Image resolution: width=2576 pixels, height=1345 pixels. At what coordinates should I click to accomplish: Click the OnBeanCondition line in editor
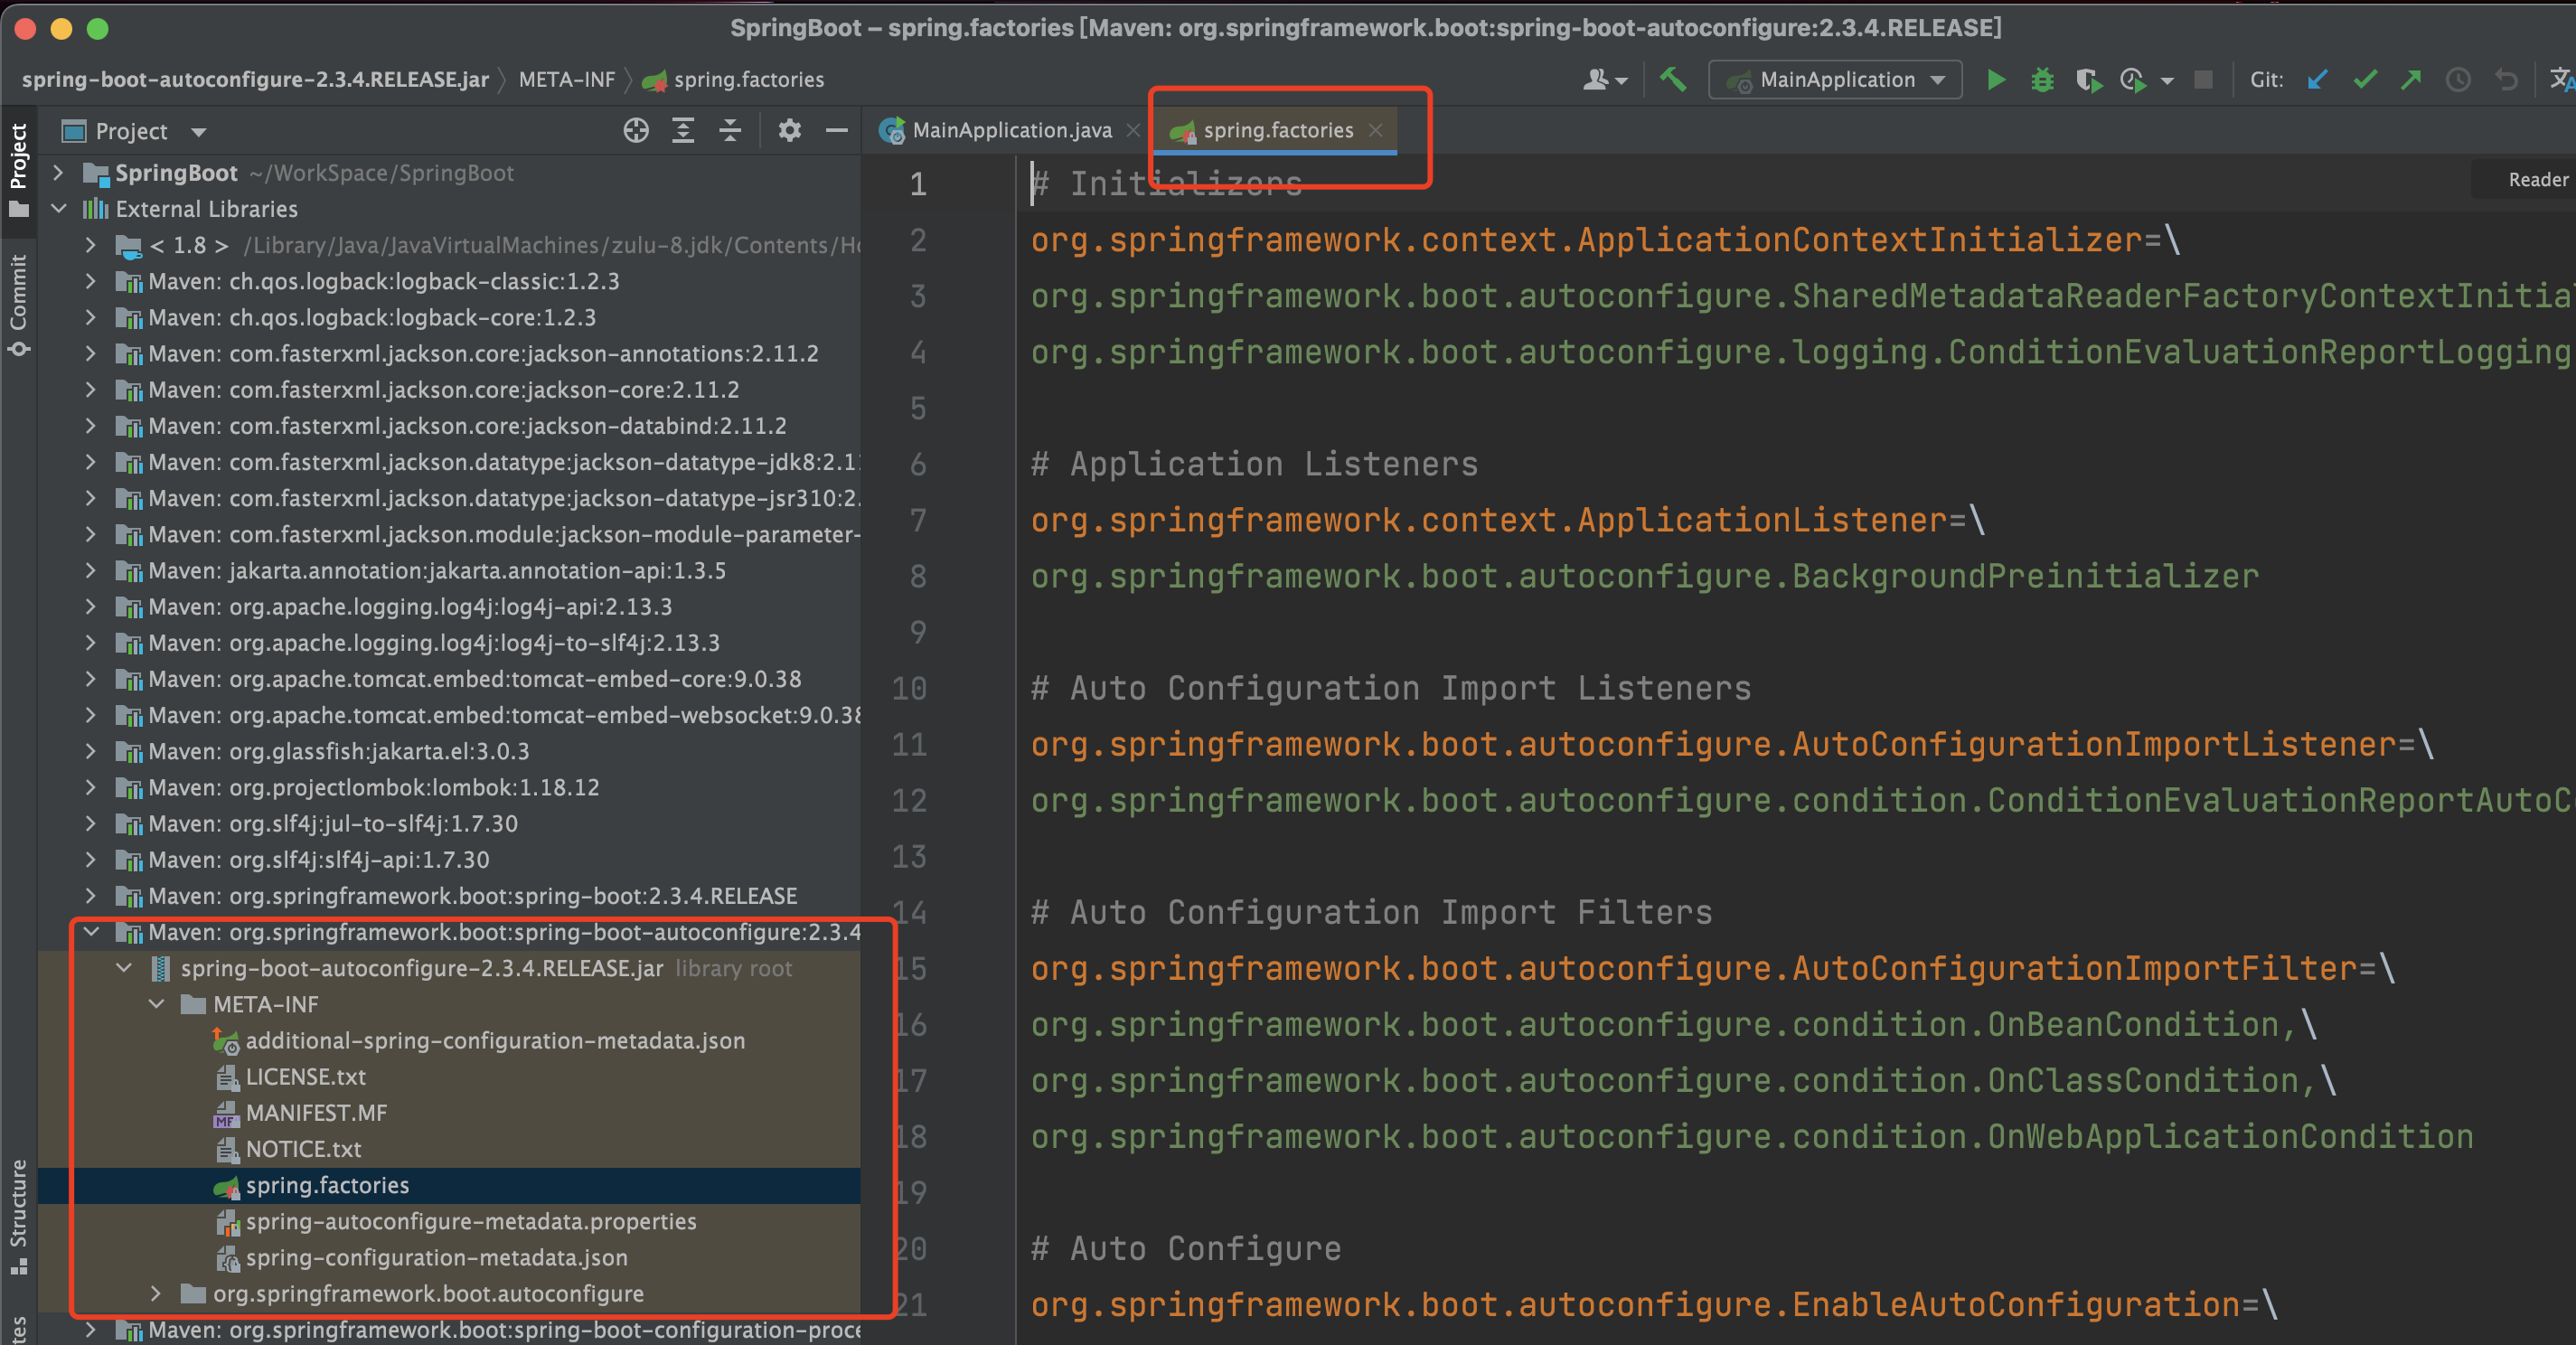coord(1673,1024)
